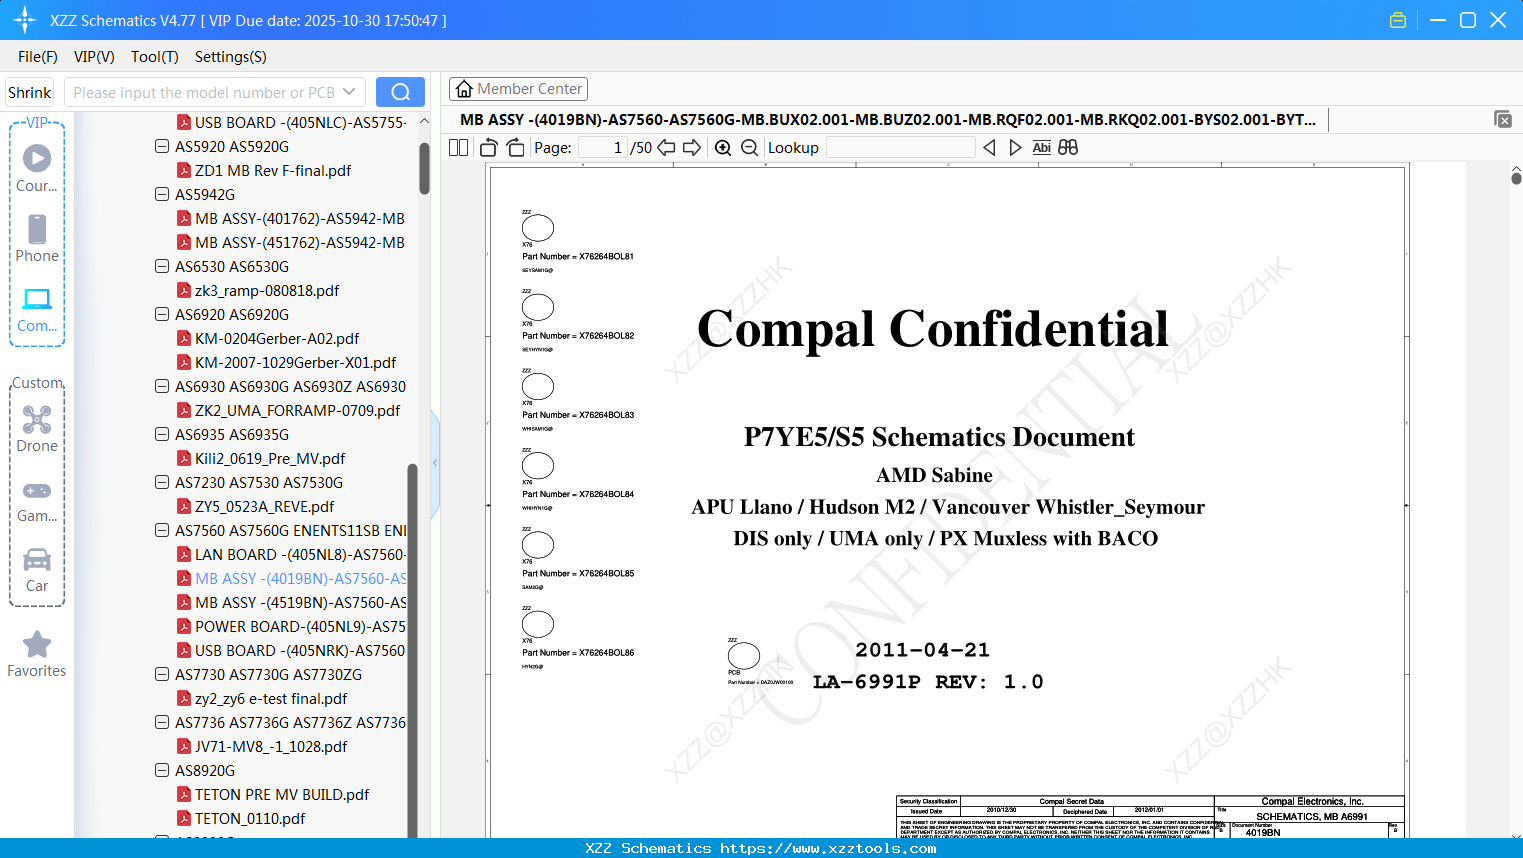
Task: Collapse the AS6935 AS6935G group
Action: pos(162,434)
